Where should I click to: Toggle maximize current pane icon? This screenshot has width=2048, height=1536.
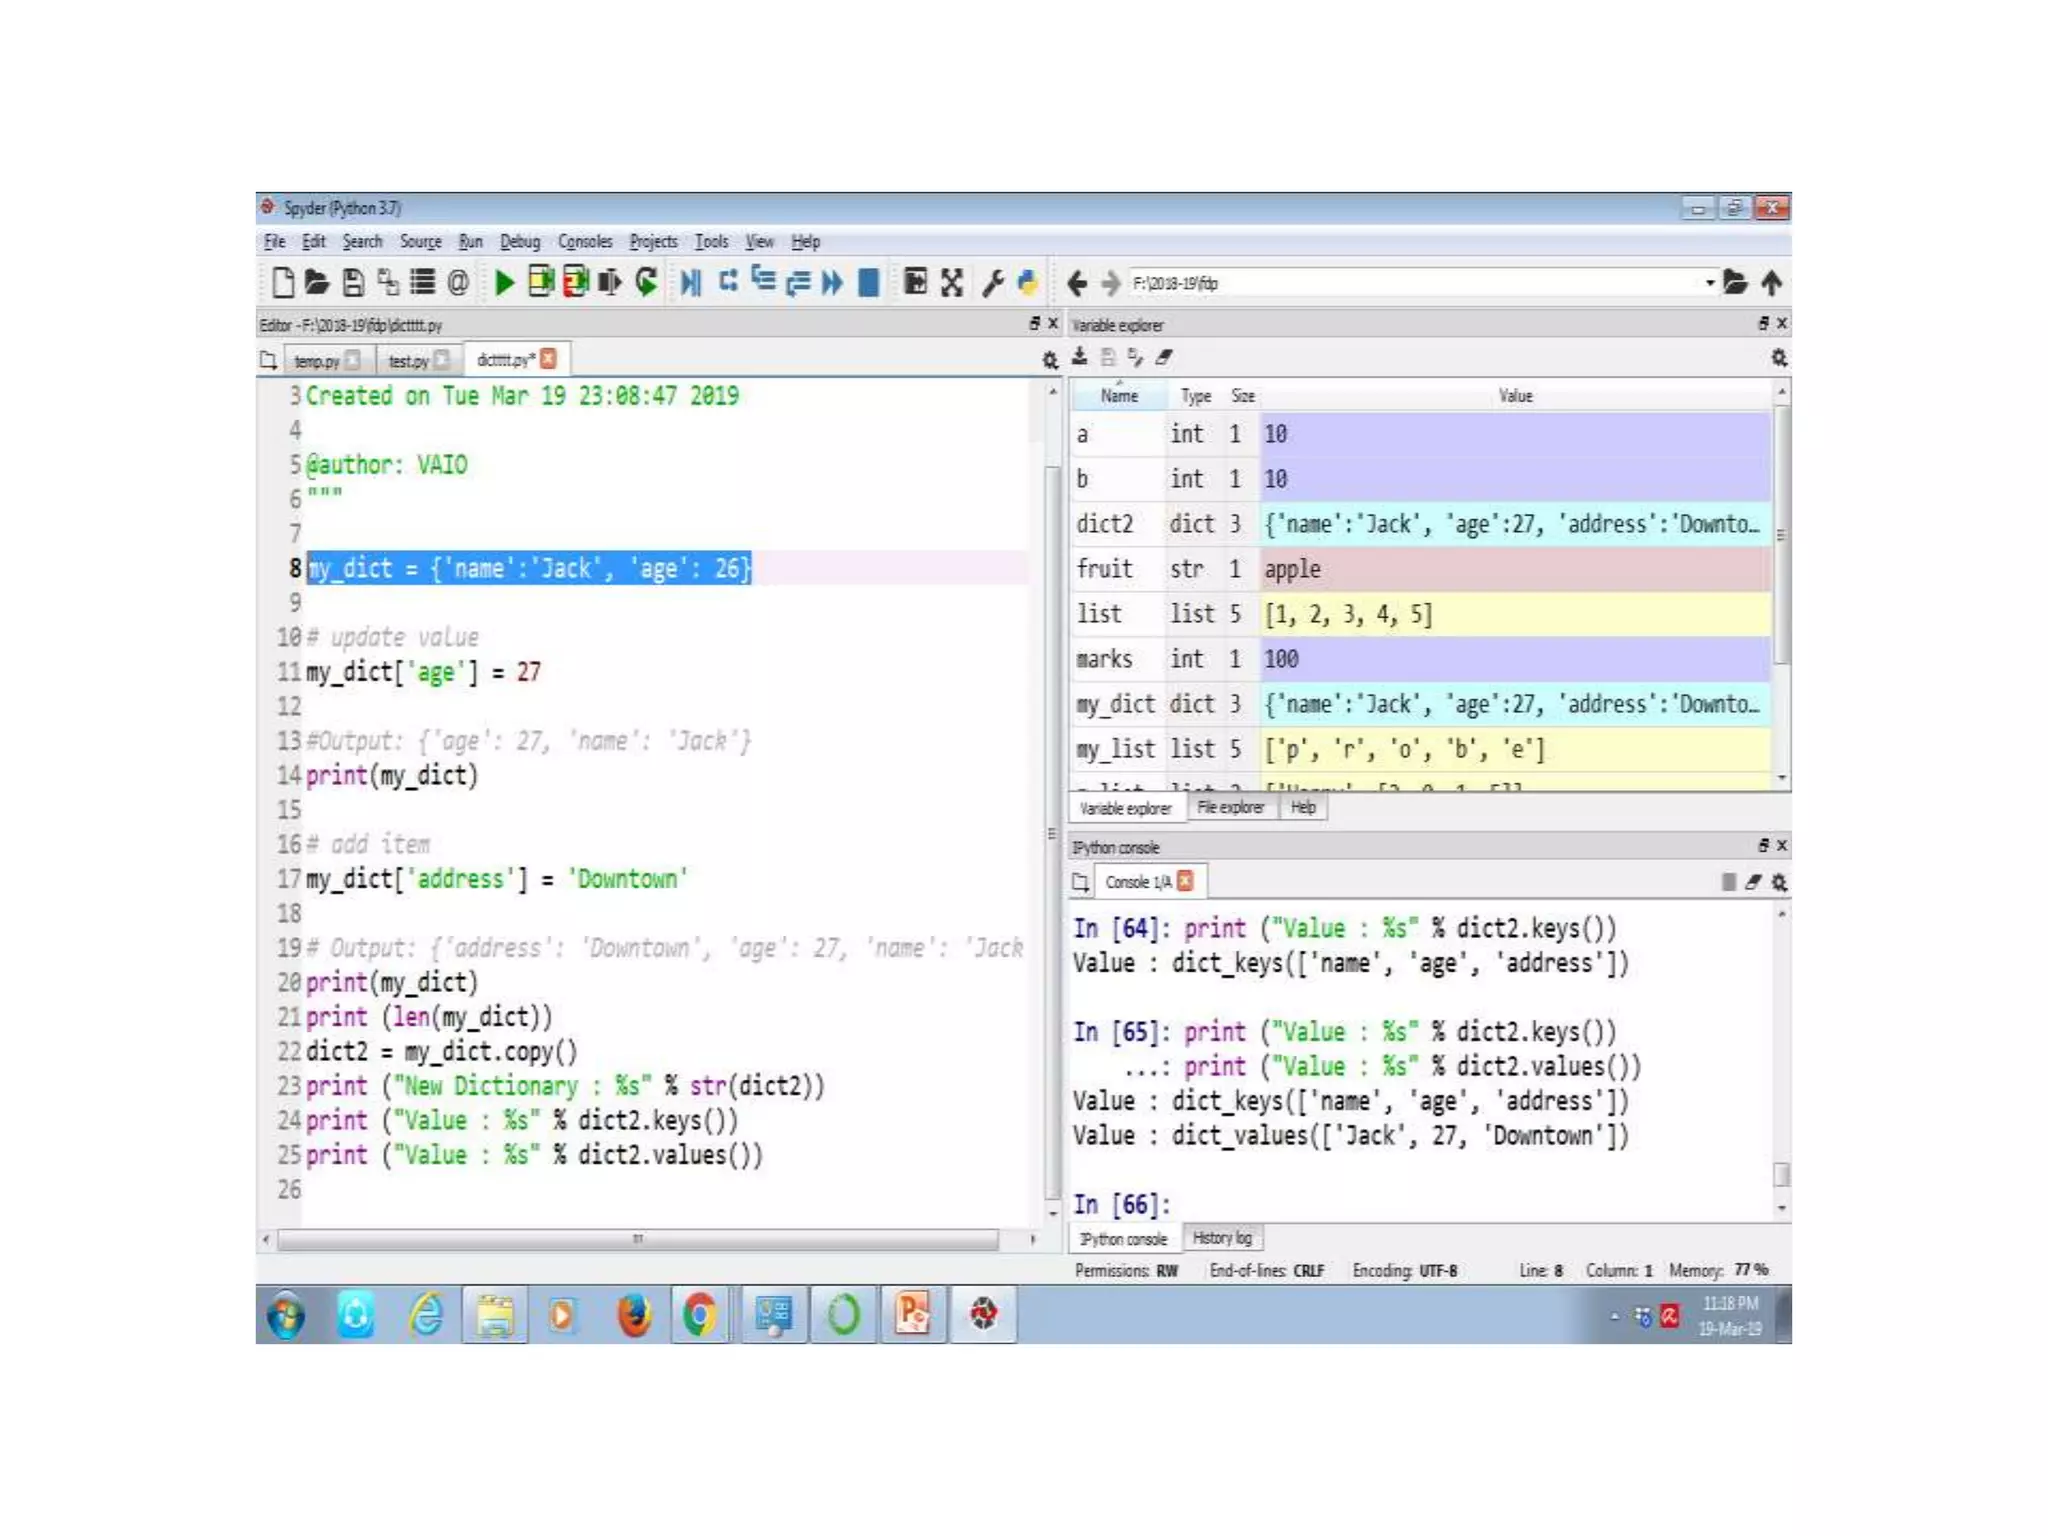[914, 283]
